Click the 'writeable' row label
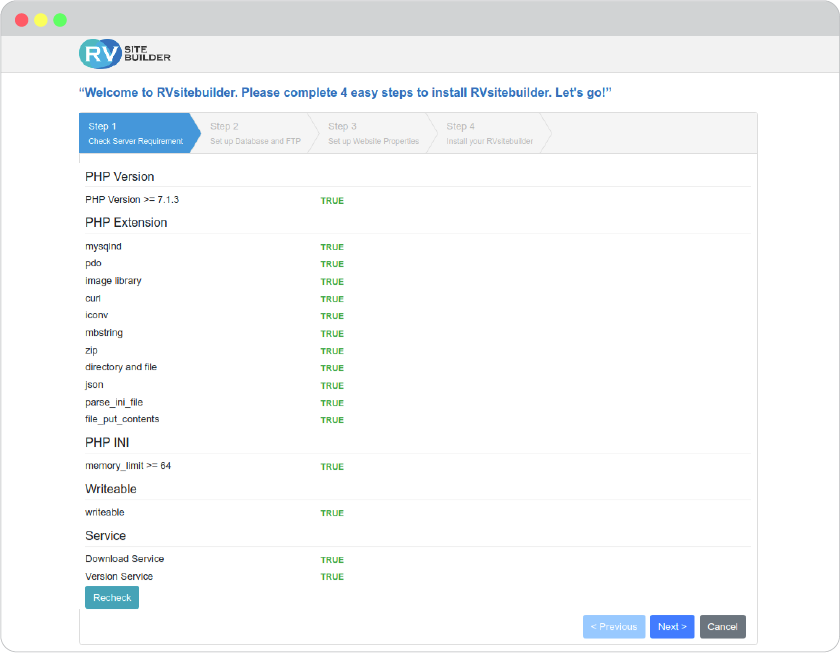840x653 pixels. (104, 513)
